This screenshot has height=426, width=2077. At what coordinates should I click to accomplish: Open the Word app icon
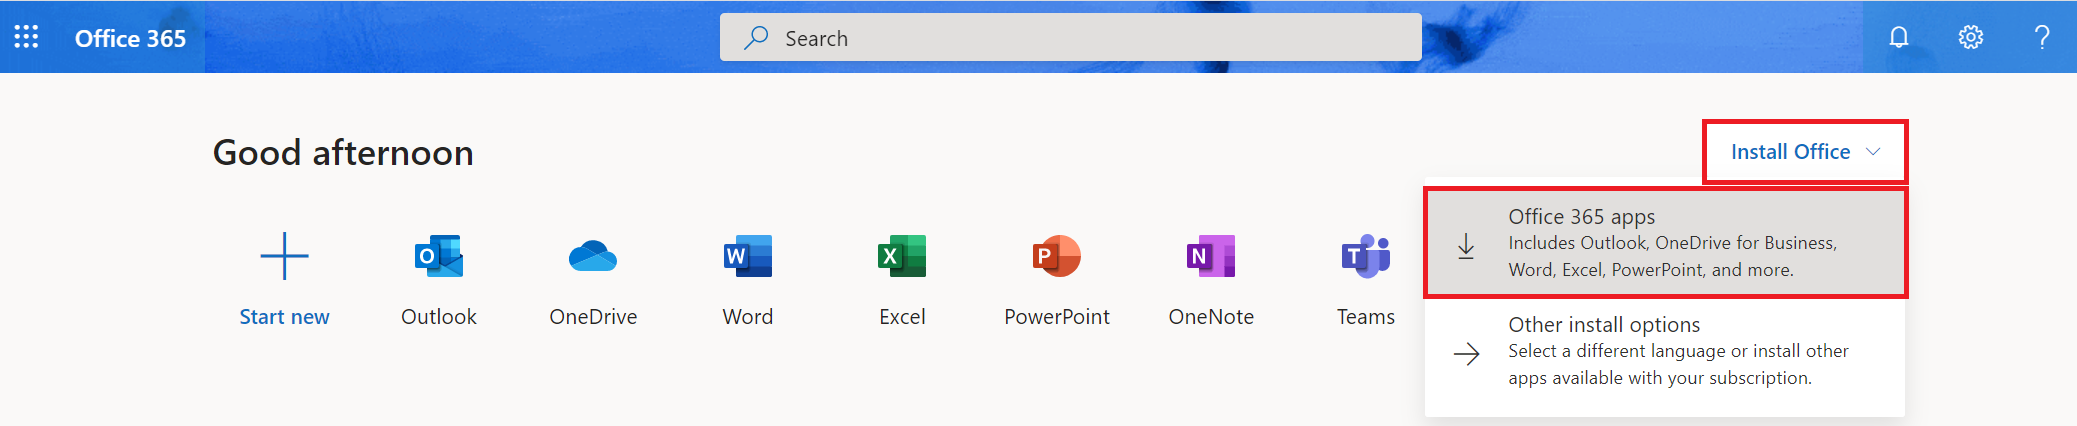pyautogui.click(x=748, y=256)
